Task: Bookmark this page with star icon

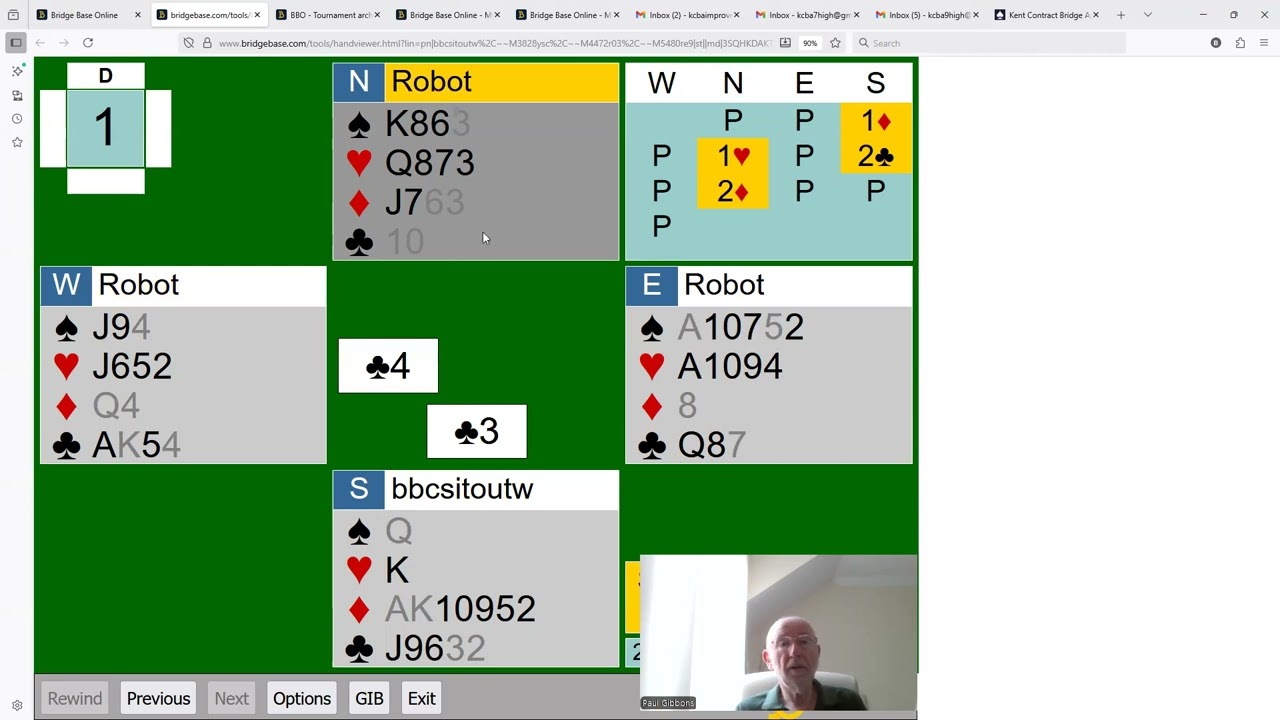Action: point(835,43)
